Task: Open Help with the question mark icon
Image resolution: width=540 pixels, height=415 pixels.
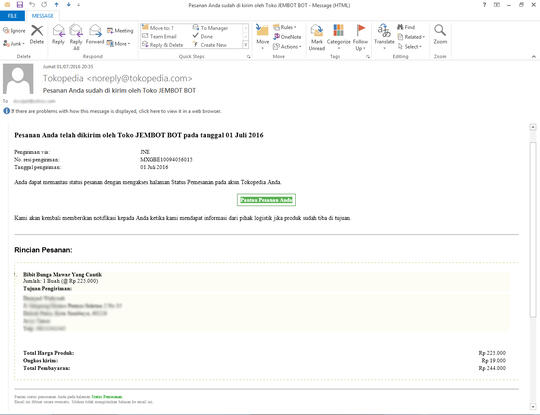Action: tap(484, 5)
